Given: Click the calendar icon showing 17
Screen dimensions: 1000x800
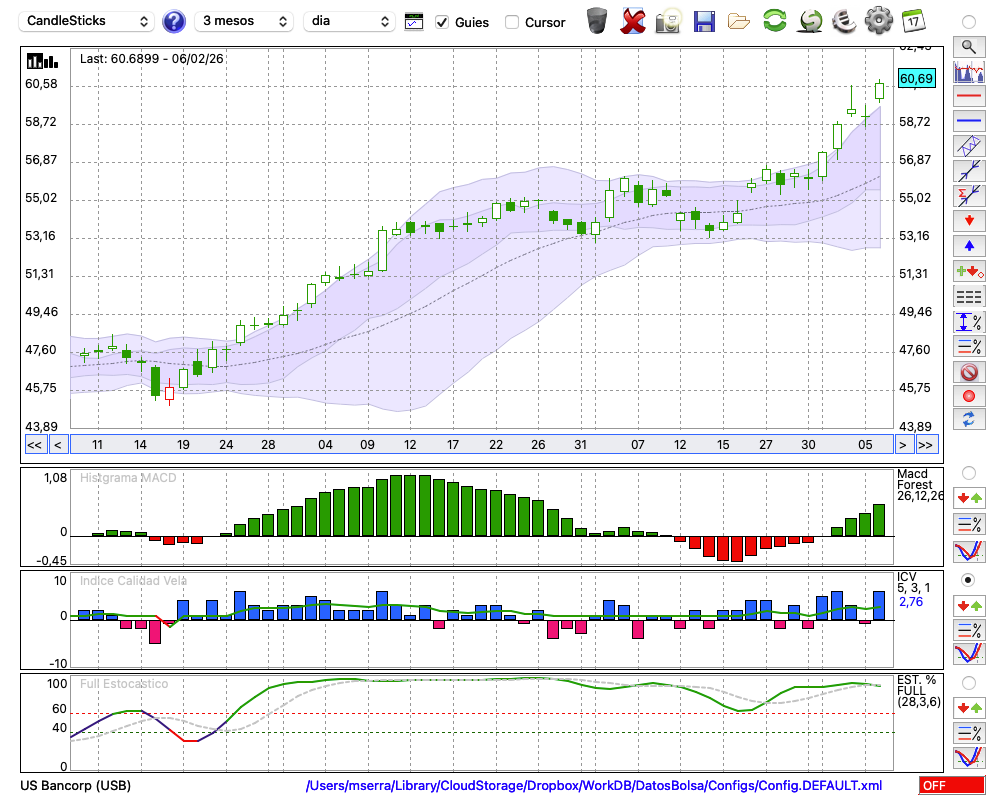Looking at the screenshot, I should [x=913, y=21].
